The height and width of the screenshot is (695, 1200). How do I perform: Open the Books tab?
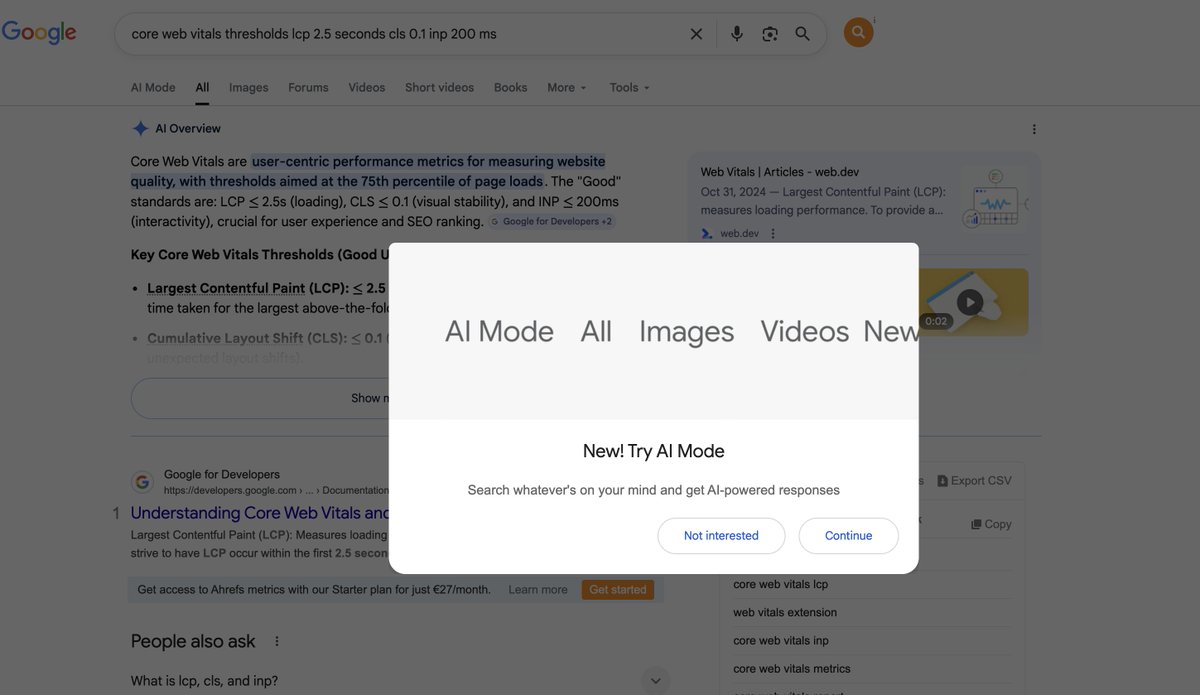[x=511, y=88]
